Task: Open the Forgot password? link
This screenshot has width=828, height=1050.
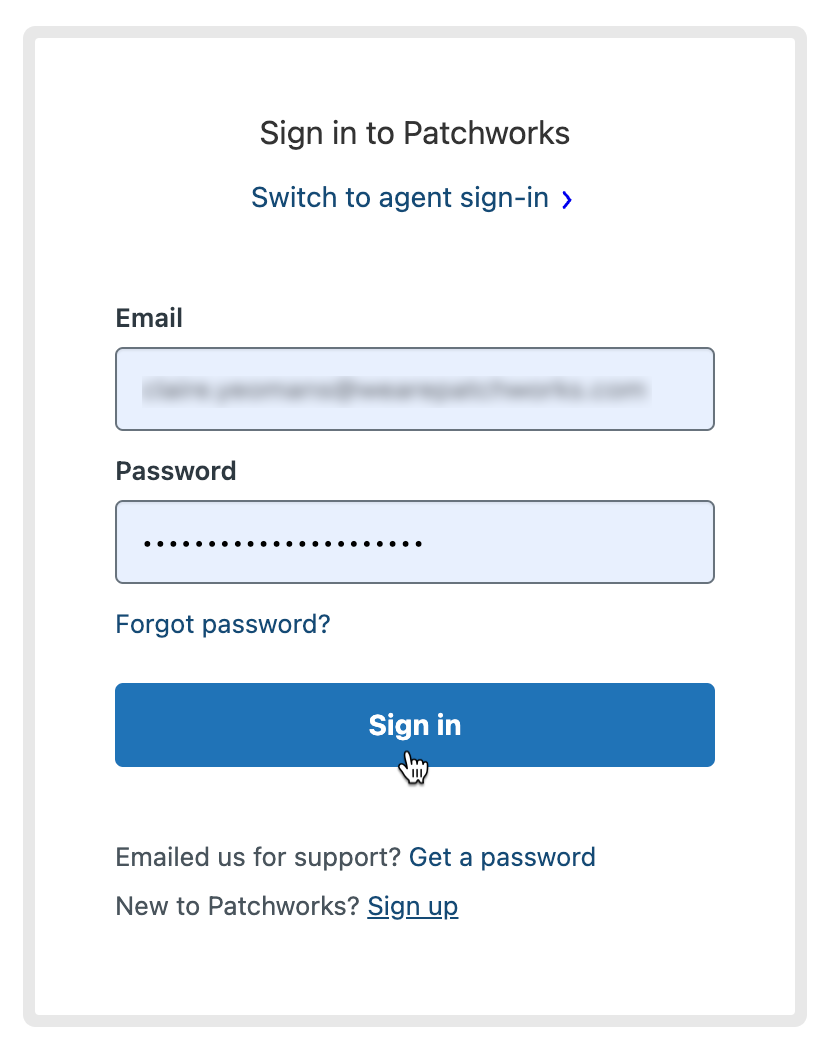Action: tap(223, 625)
